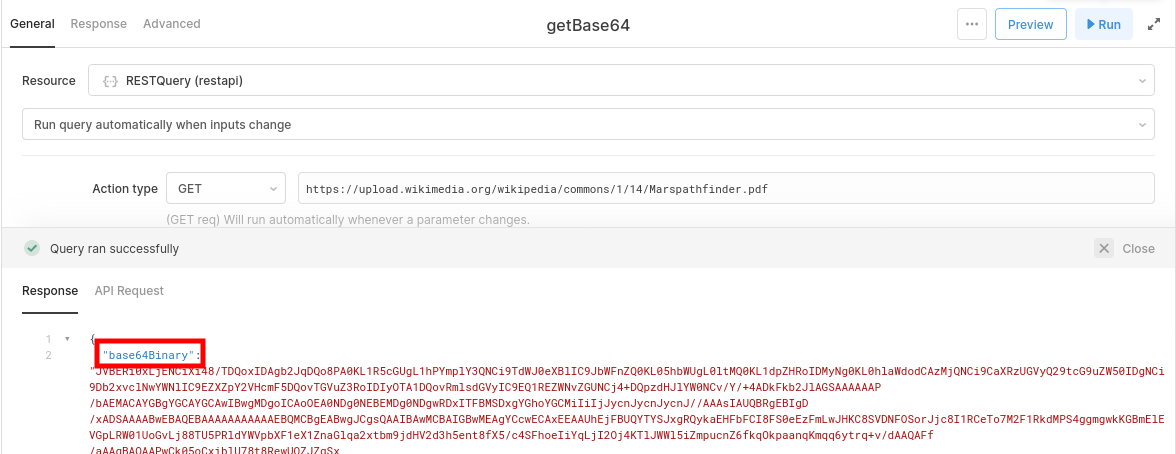1176x454 pixels.
Task: Open the Advanced tab
Action: tap(171, 24)
